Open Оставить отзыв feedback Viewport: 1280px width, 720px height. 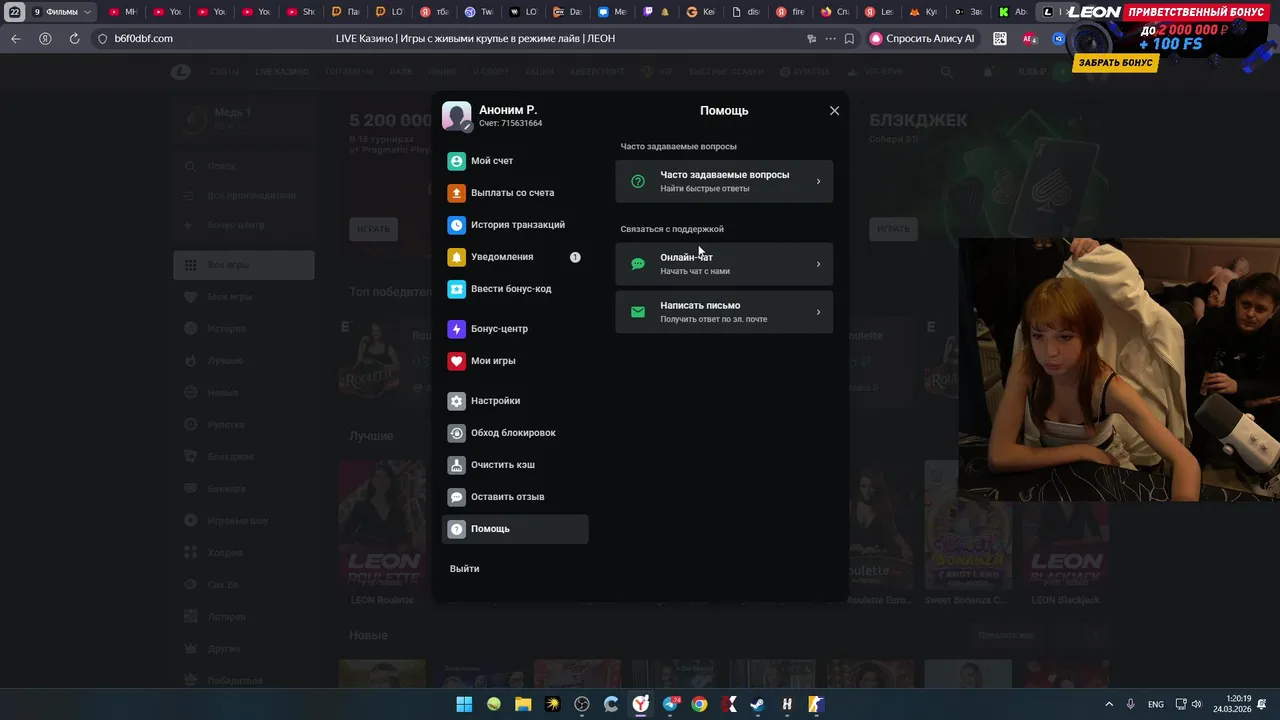(x=515, y=497)
